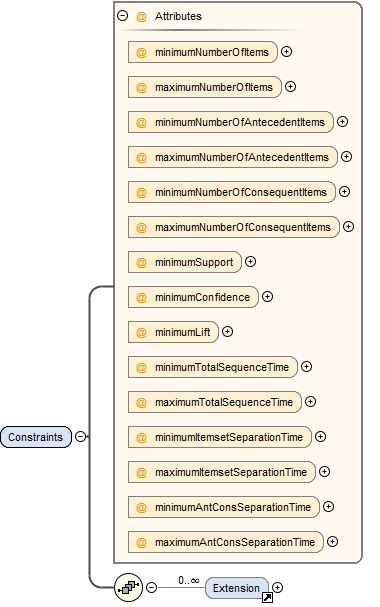Select the minimumTotalSequenceTime attribute box

pos(213,367)
